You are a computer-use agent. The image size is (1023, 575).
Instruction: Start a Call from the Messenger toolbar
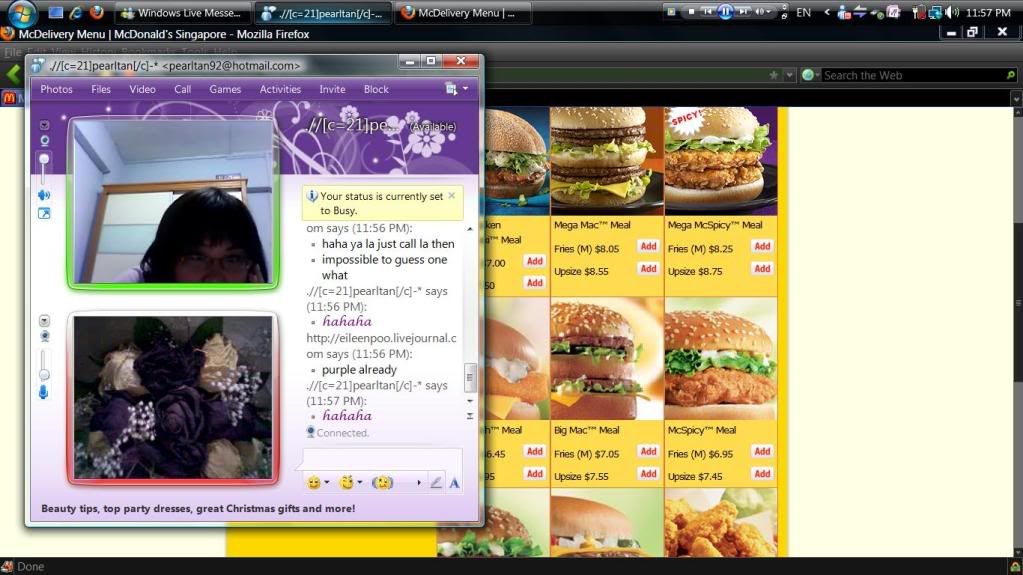coord(182,89)
